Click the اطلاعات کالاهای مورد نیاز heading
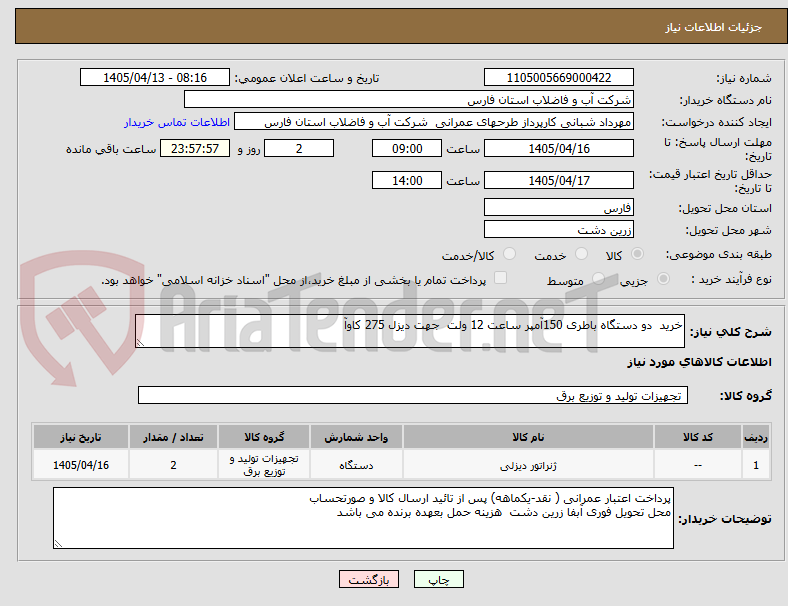 tap(699, 362)
